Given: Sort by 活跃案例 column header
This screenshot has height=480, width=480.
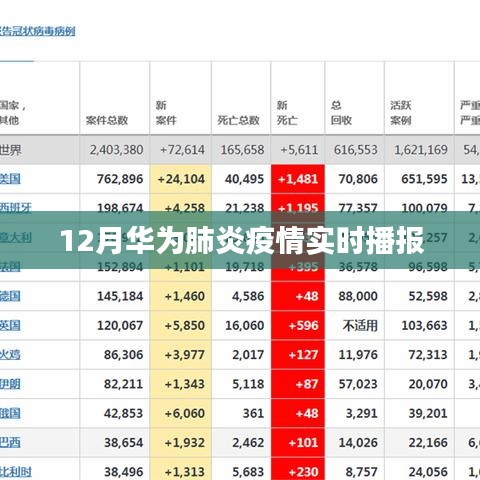Looking at the screenshot, I should pyautogui.click(x=401, y=113).
